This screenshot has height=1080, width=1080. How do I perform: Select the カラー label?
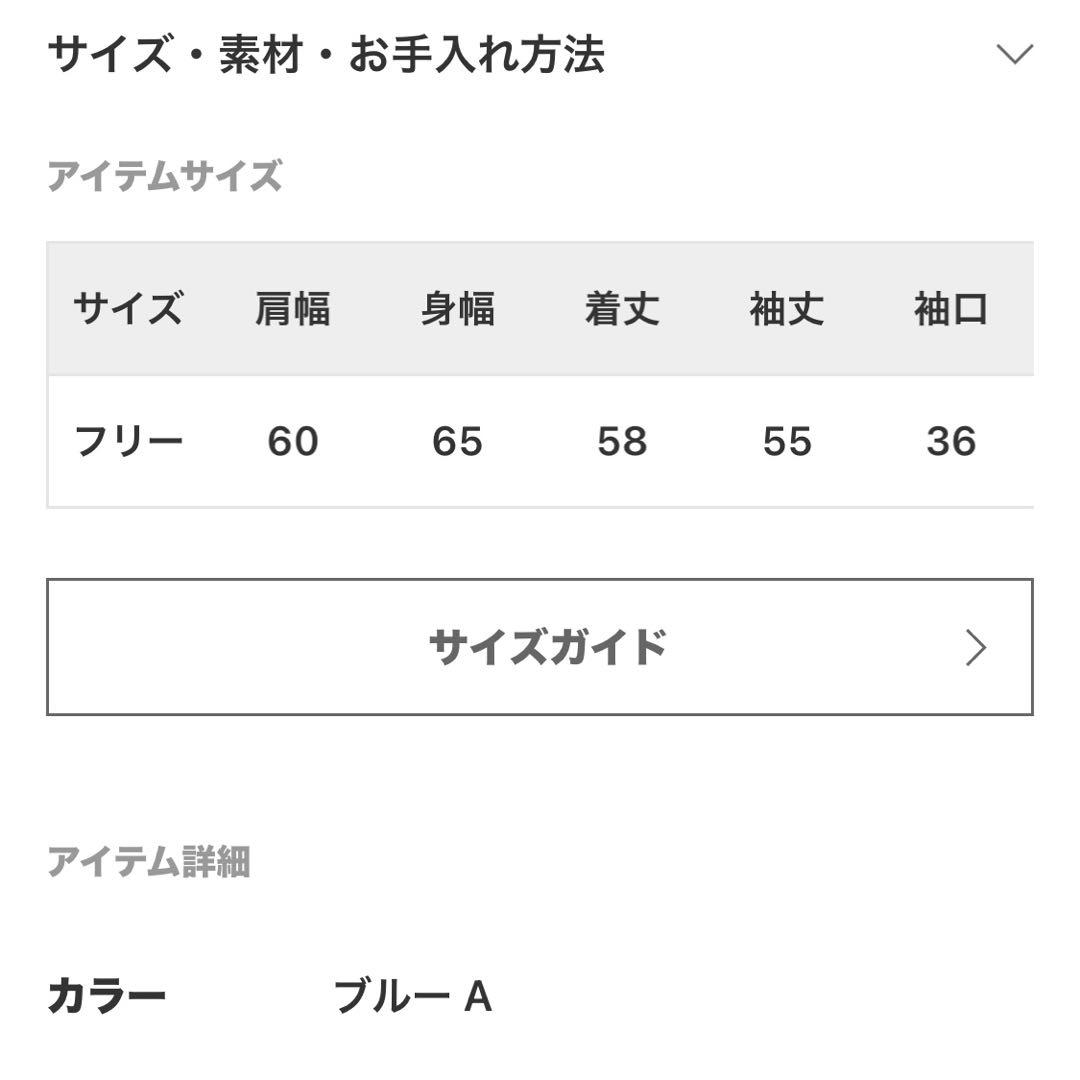click(107, 997)
